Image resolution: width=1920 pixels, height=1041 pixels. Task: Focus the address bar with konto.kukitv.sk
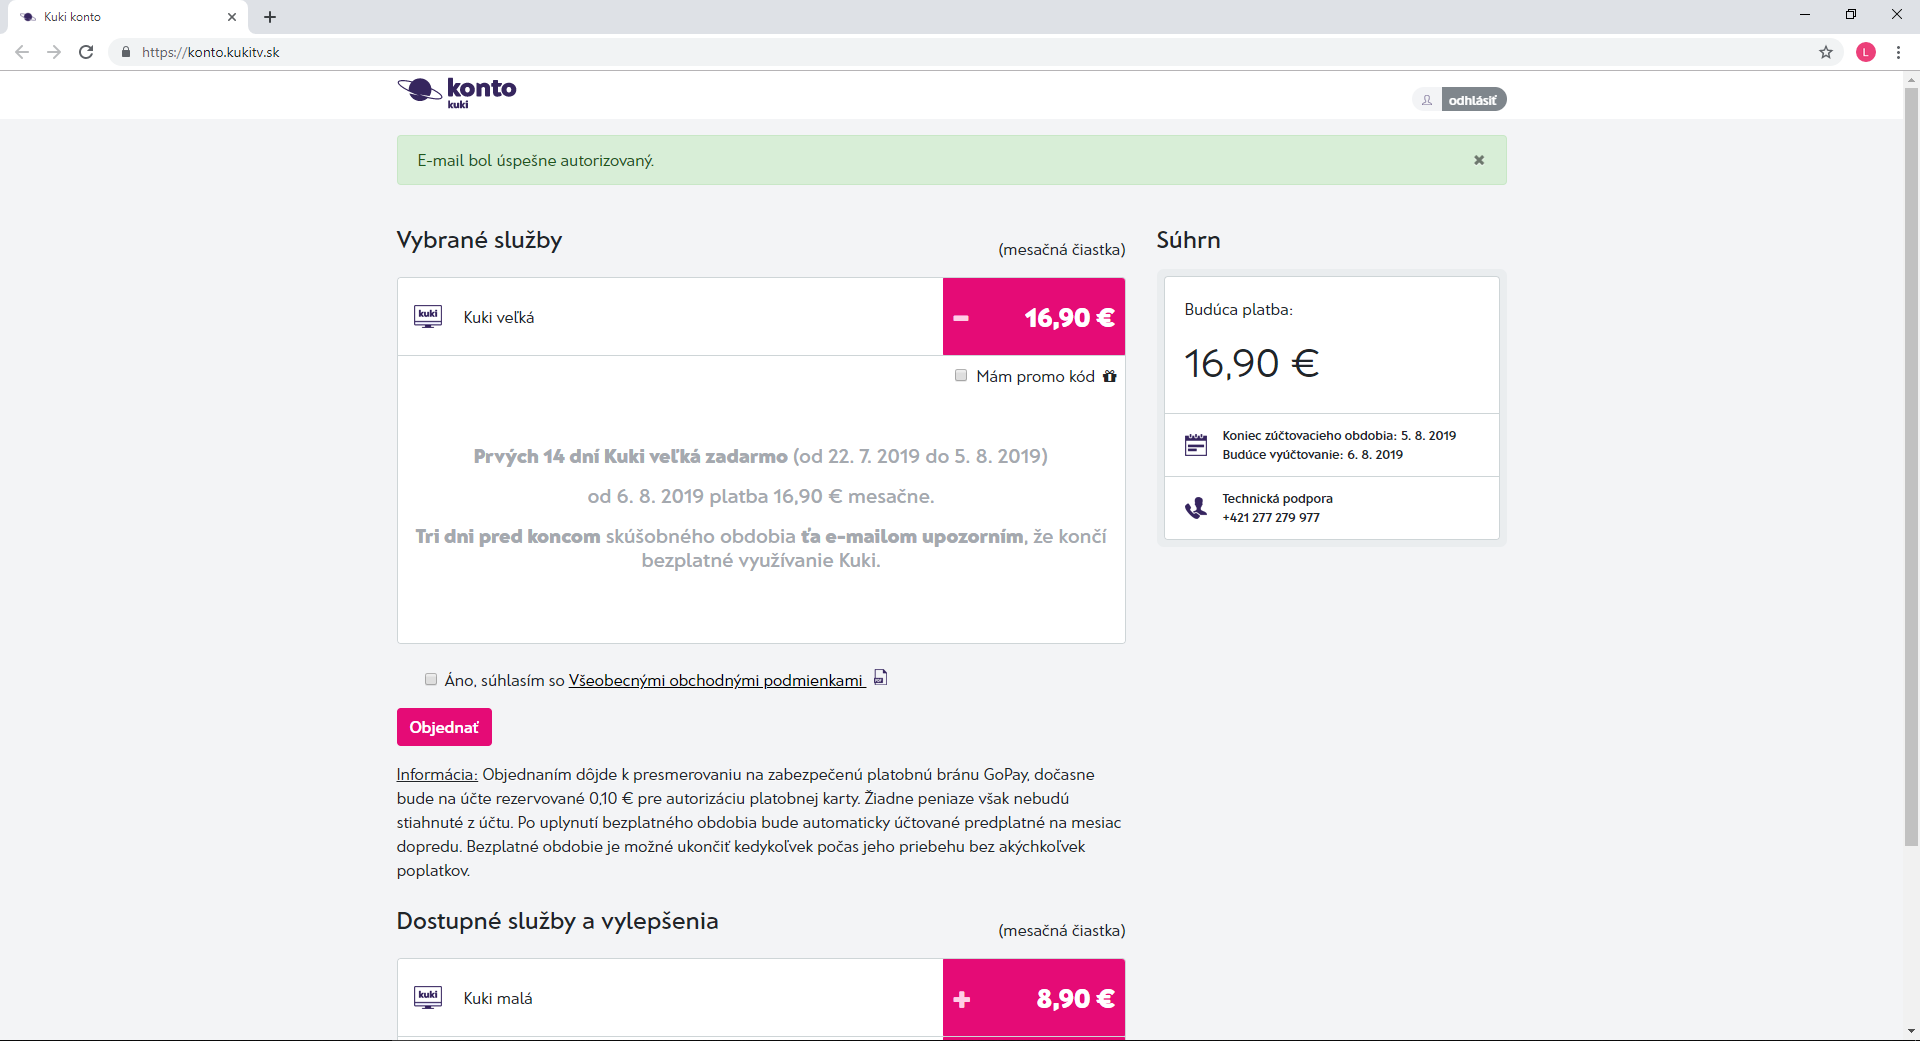(x=960, y=52)
